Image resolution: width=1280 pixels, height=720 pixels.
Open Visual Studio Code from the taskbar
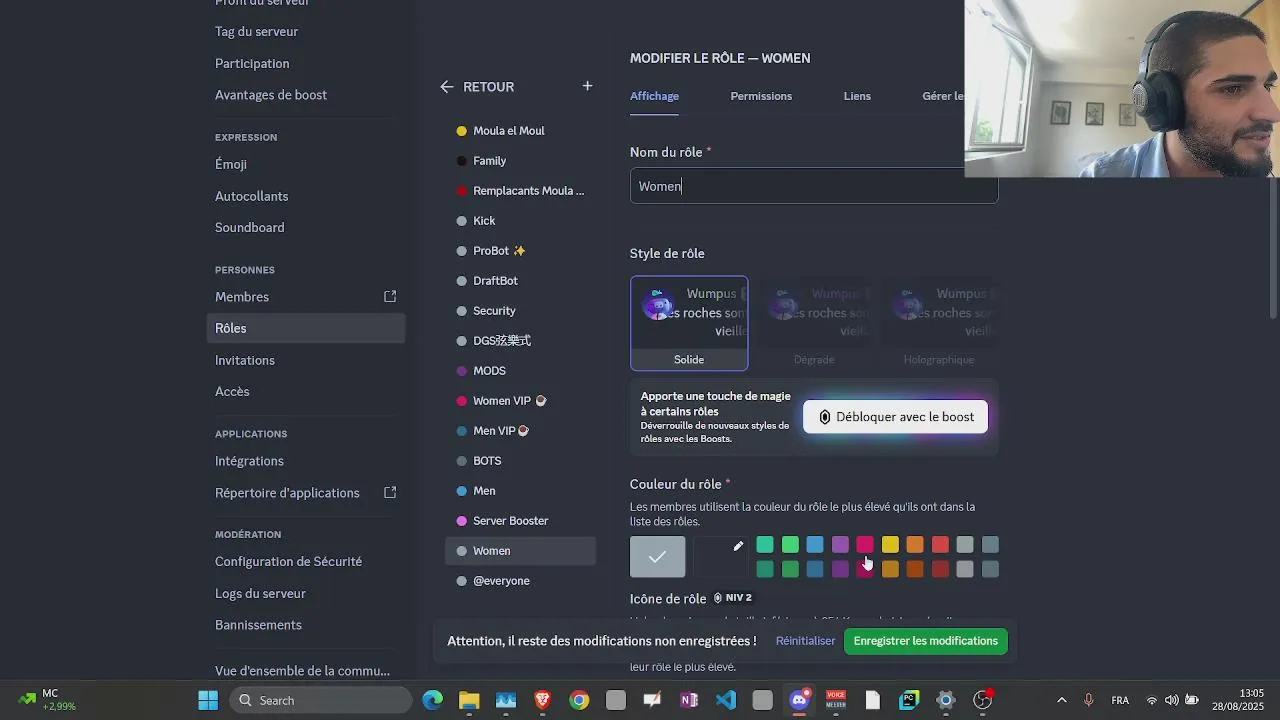tap(726, 700)
